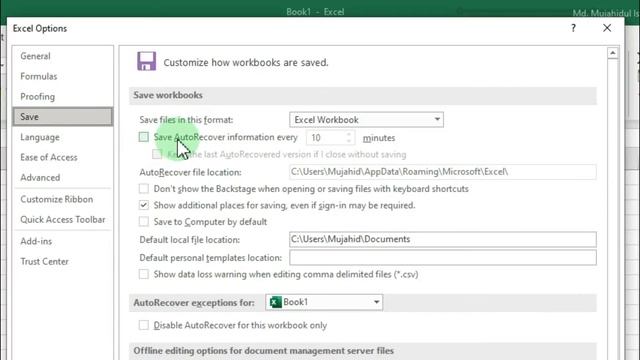Open Trust Center options
The height and width of the screenshot is (360, 640).
click(x=62, y=262)
